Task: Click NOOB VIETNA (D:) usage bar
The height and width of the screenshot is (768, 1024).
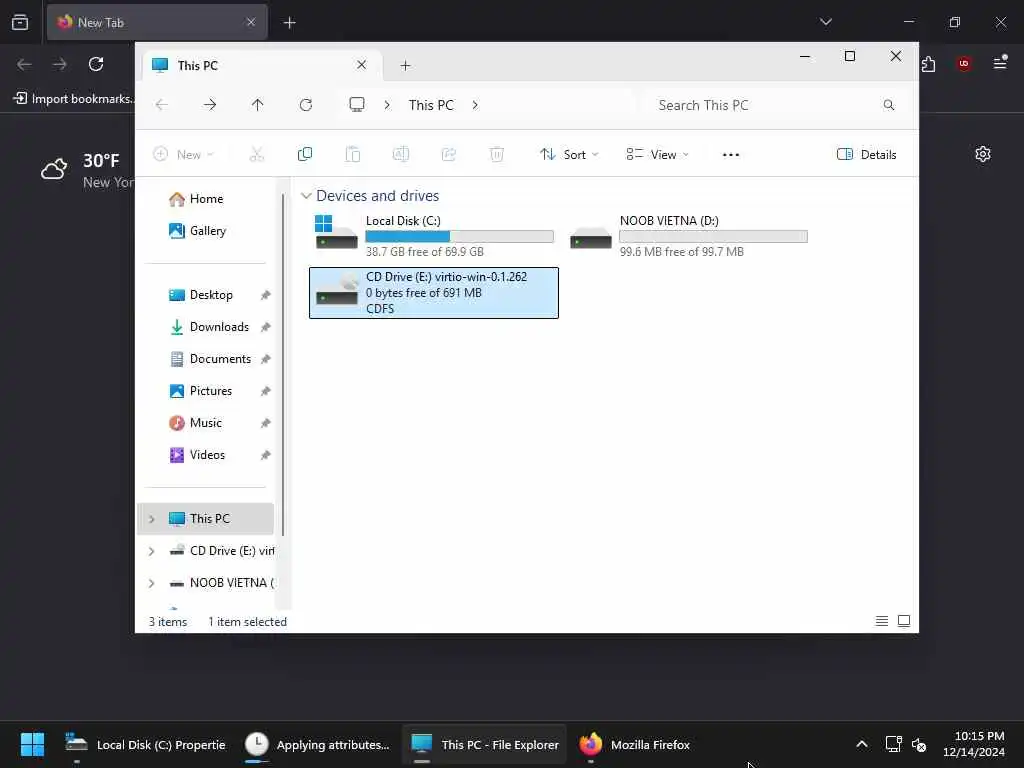Action: [713, 236]
